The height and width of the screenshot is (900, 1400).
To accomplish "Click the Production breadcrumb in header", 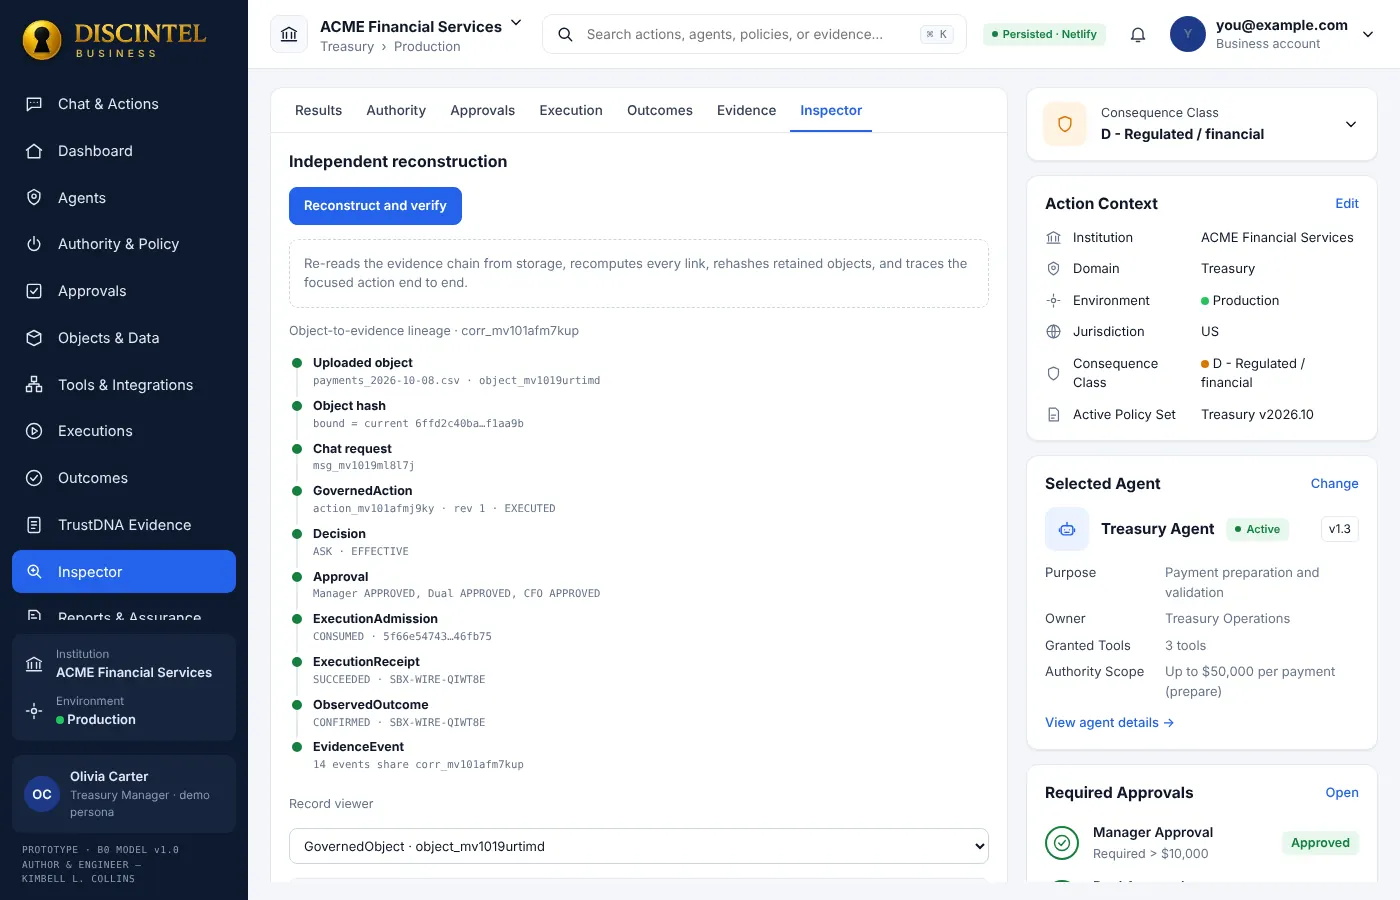I will pos(427,46).
